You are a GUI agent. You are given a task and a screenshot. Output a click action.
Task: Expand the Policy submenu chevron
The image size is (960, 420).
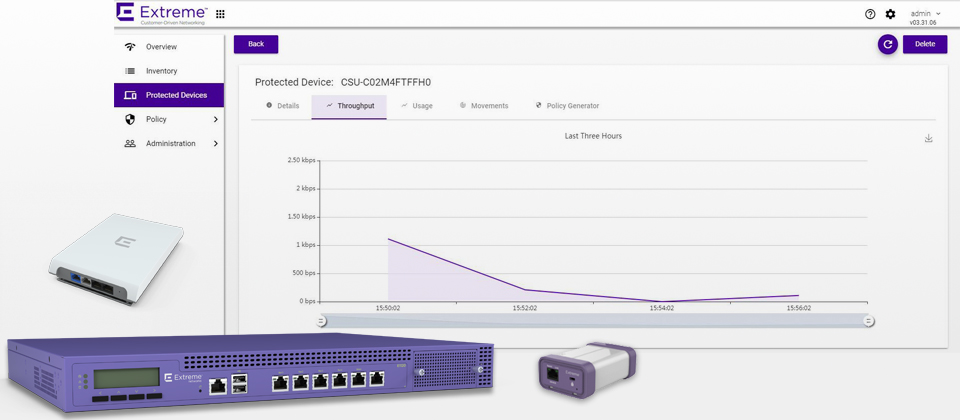(216, 119)
